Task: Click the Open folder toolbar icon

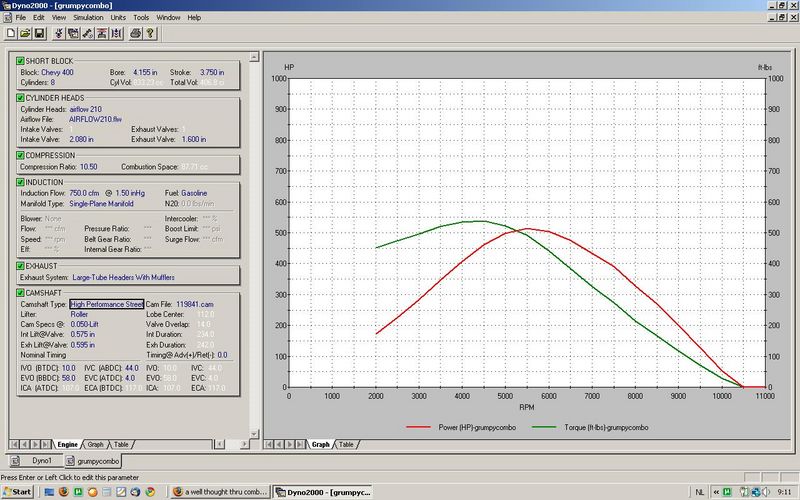Action: (23, 33)
